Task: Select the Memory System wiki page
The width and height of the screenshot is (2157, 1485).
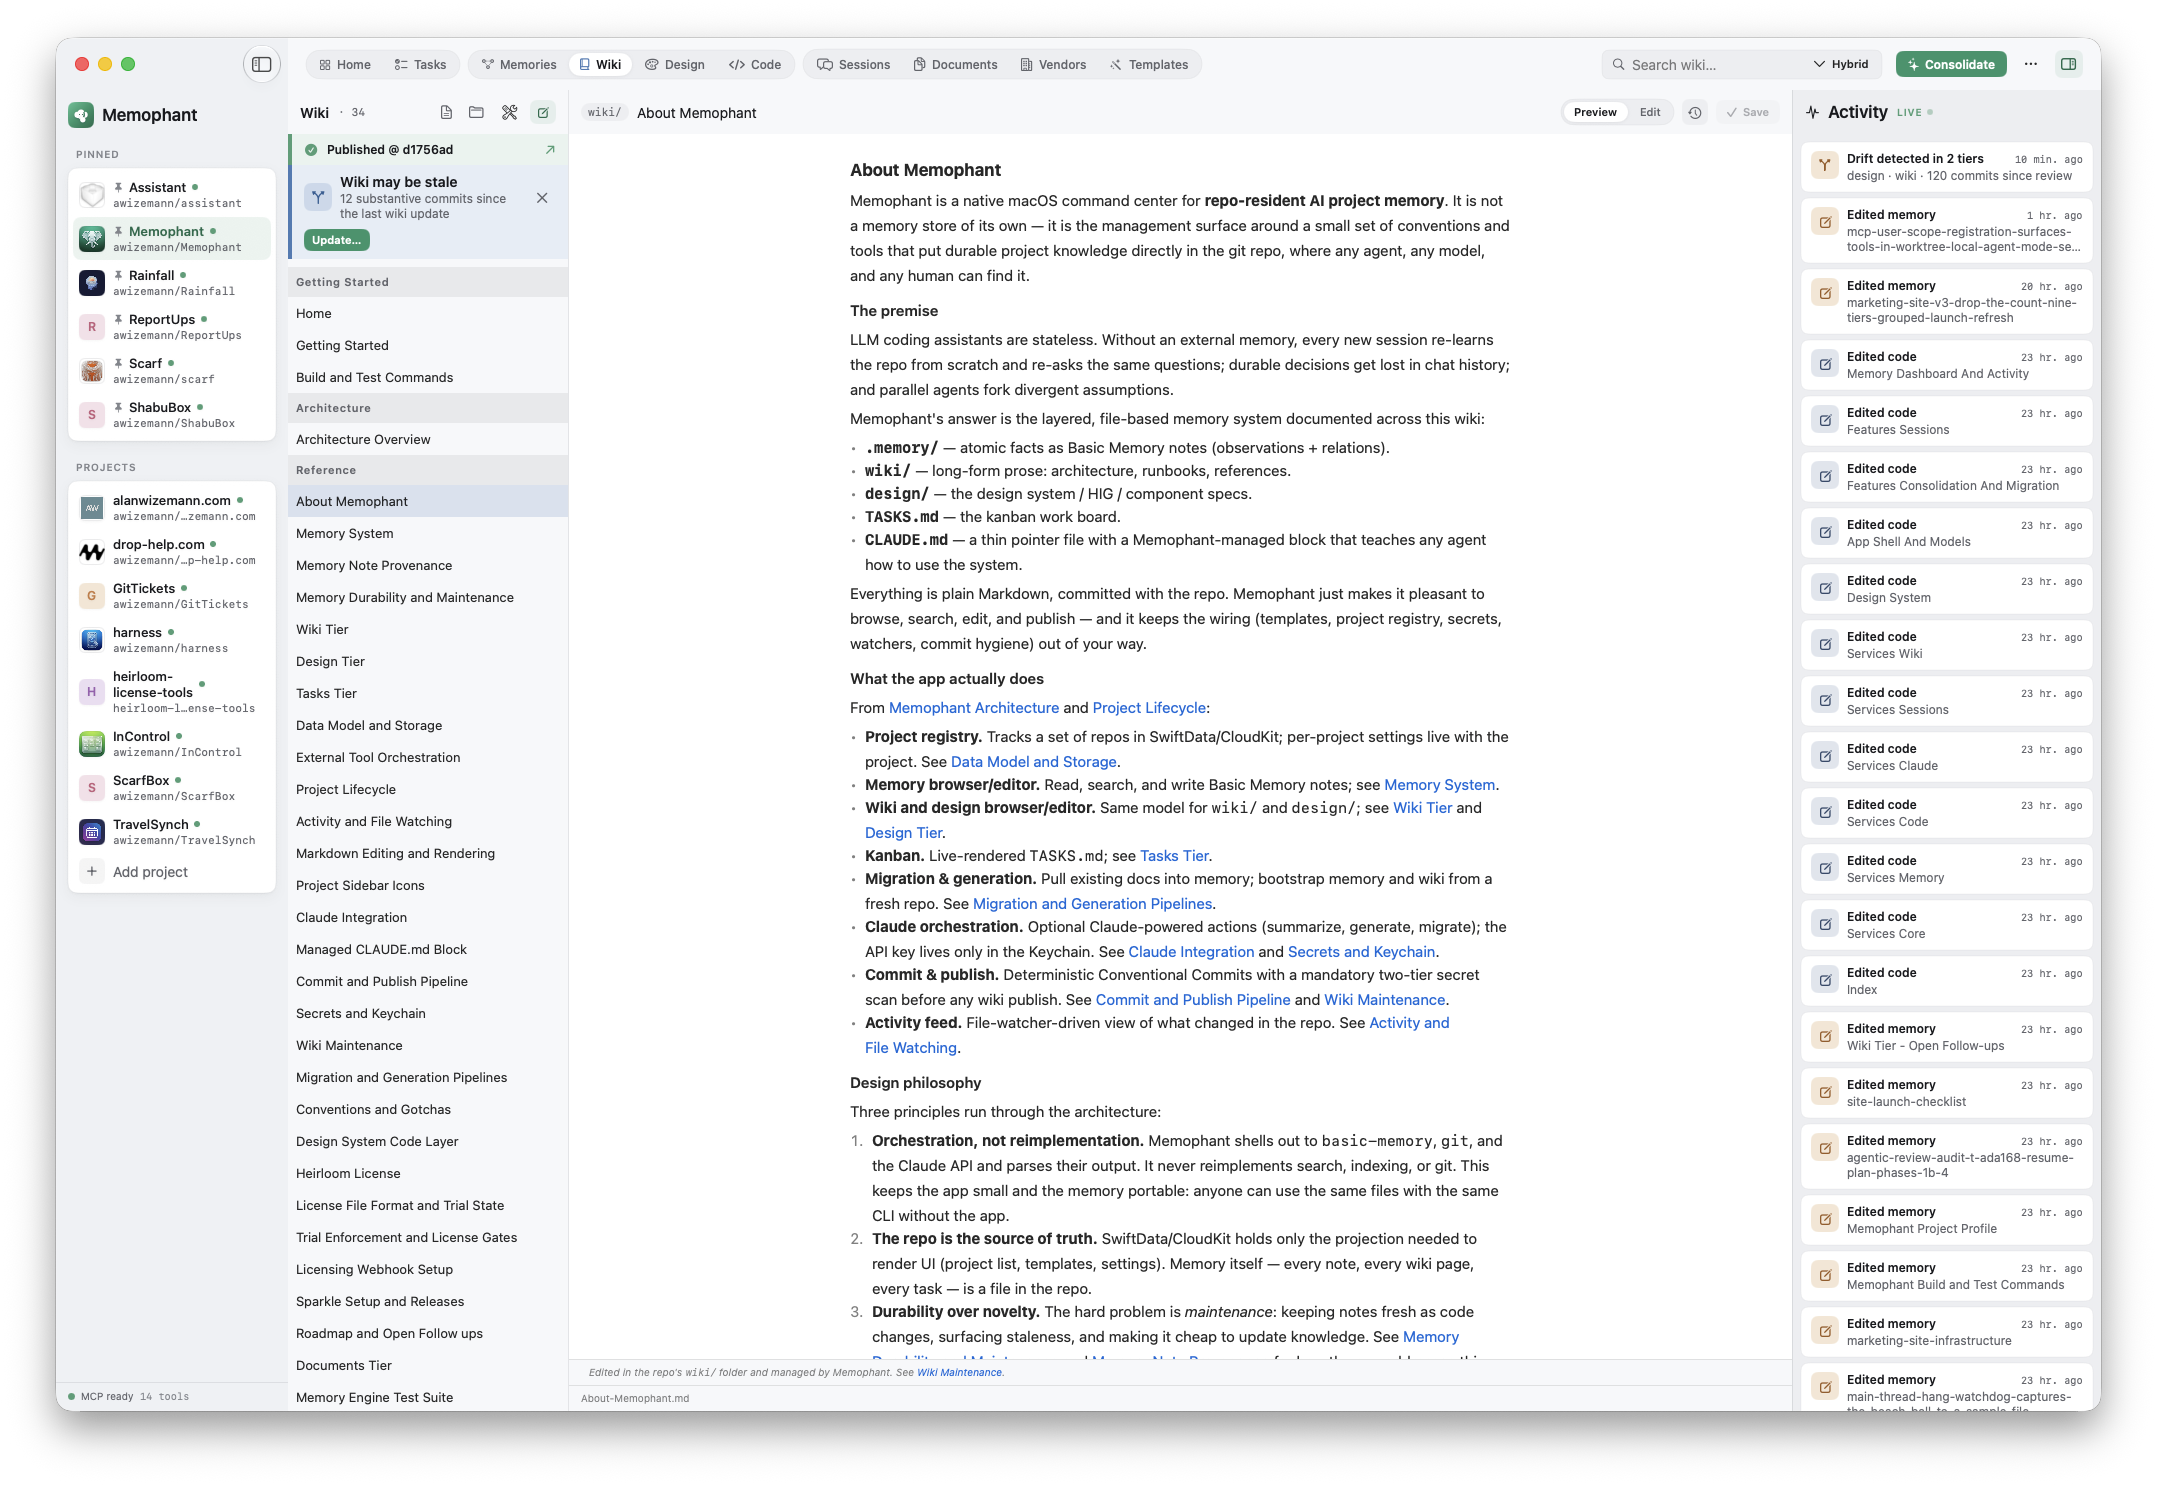Action: coord(427,533)
